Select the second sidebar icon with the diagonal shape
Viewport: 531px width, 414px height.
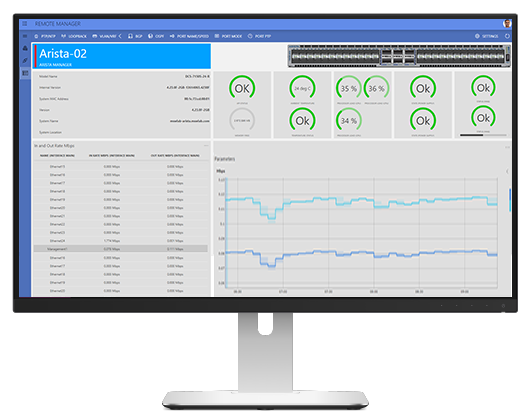pos(25,61)
